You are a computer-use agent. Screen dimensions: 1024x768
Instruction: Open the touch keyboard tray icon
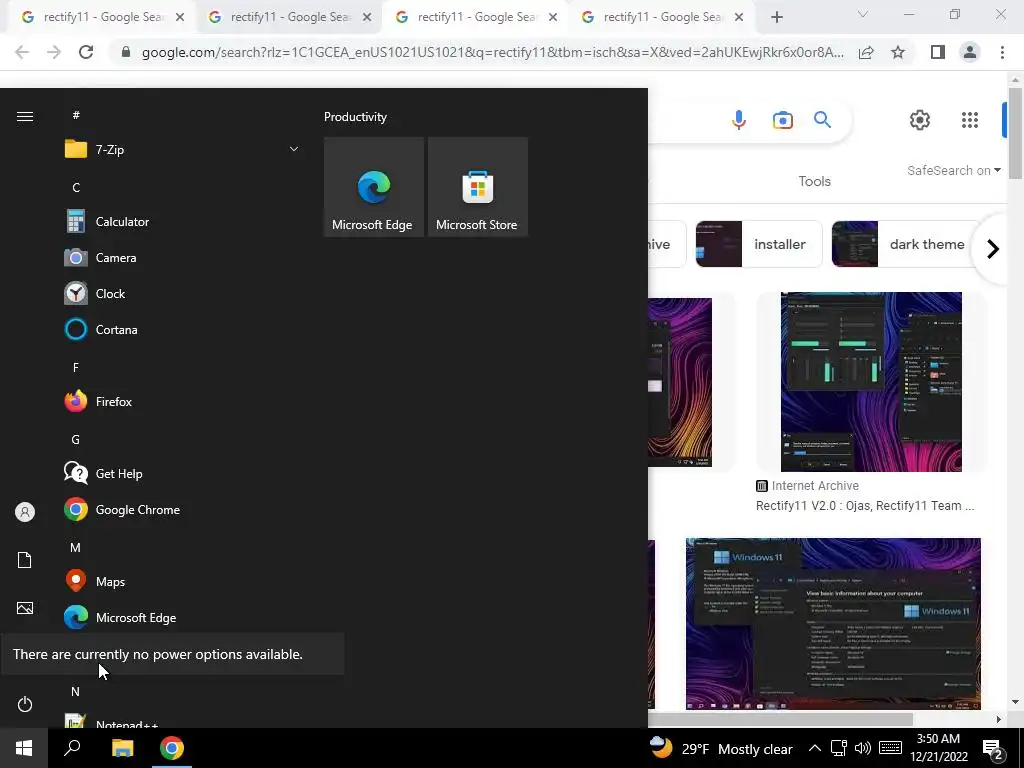tap(890, 748)
